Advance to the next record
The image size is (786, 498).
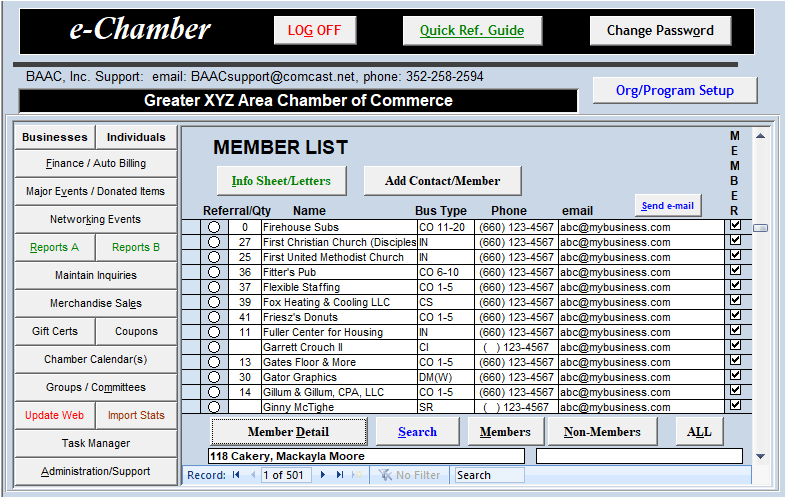pyautogui.click(x=323, y=475)
